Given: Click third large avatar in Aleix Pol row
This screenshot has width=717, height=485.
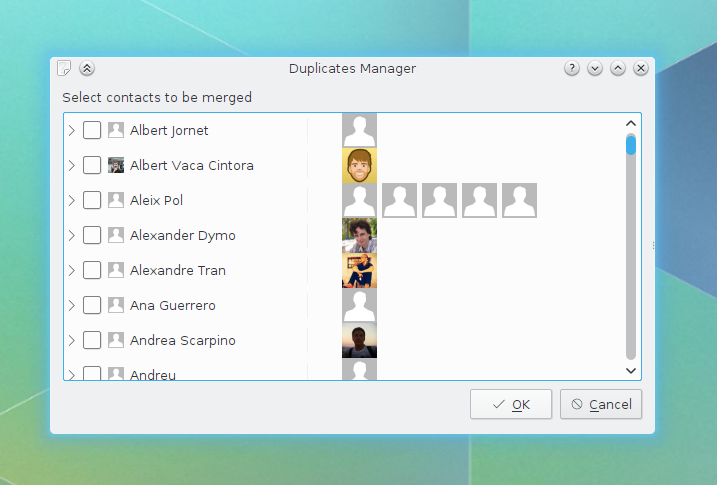Looking at the screenshot, I should [439, 200].
